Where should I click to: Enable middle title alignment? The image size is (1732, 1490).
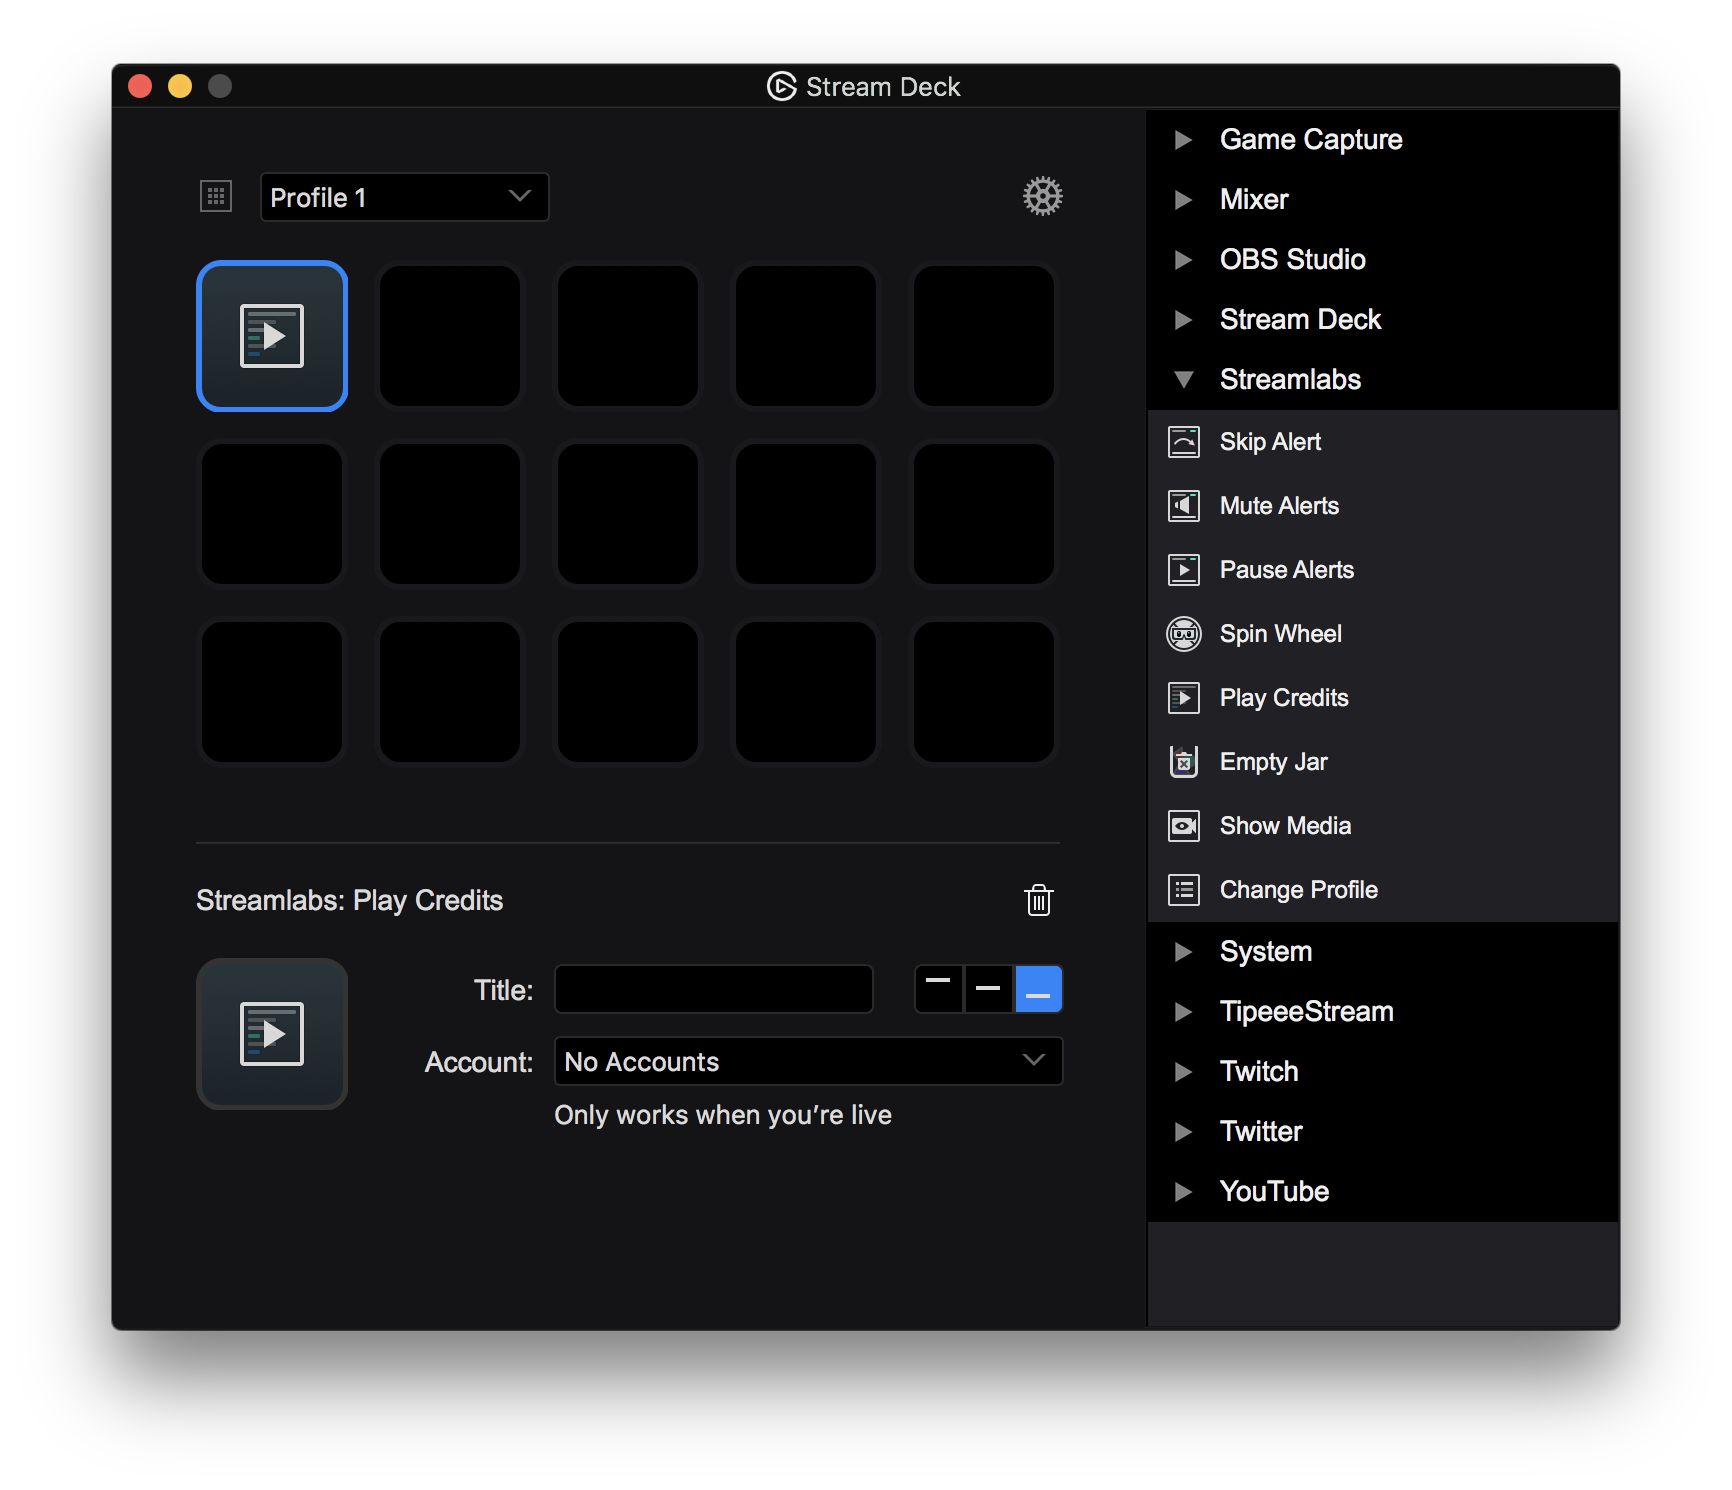[x=988, y=988]
